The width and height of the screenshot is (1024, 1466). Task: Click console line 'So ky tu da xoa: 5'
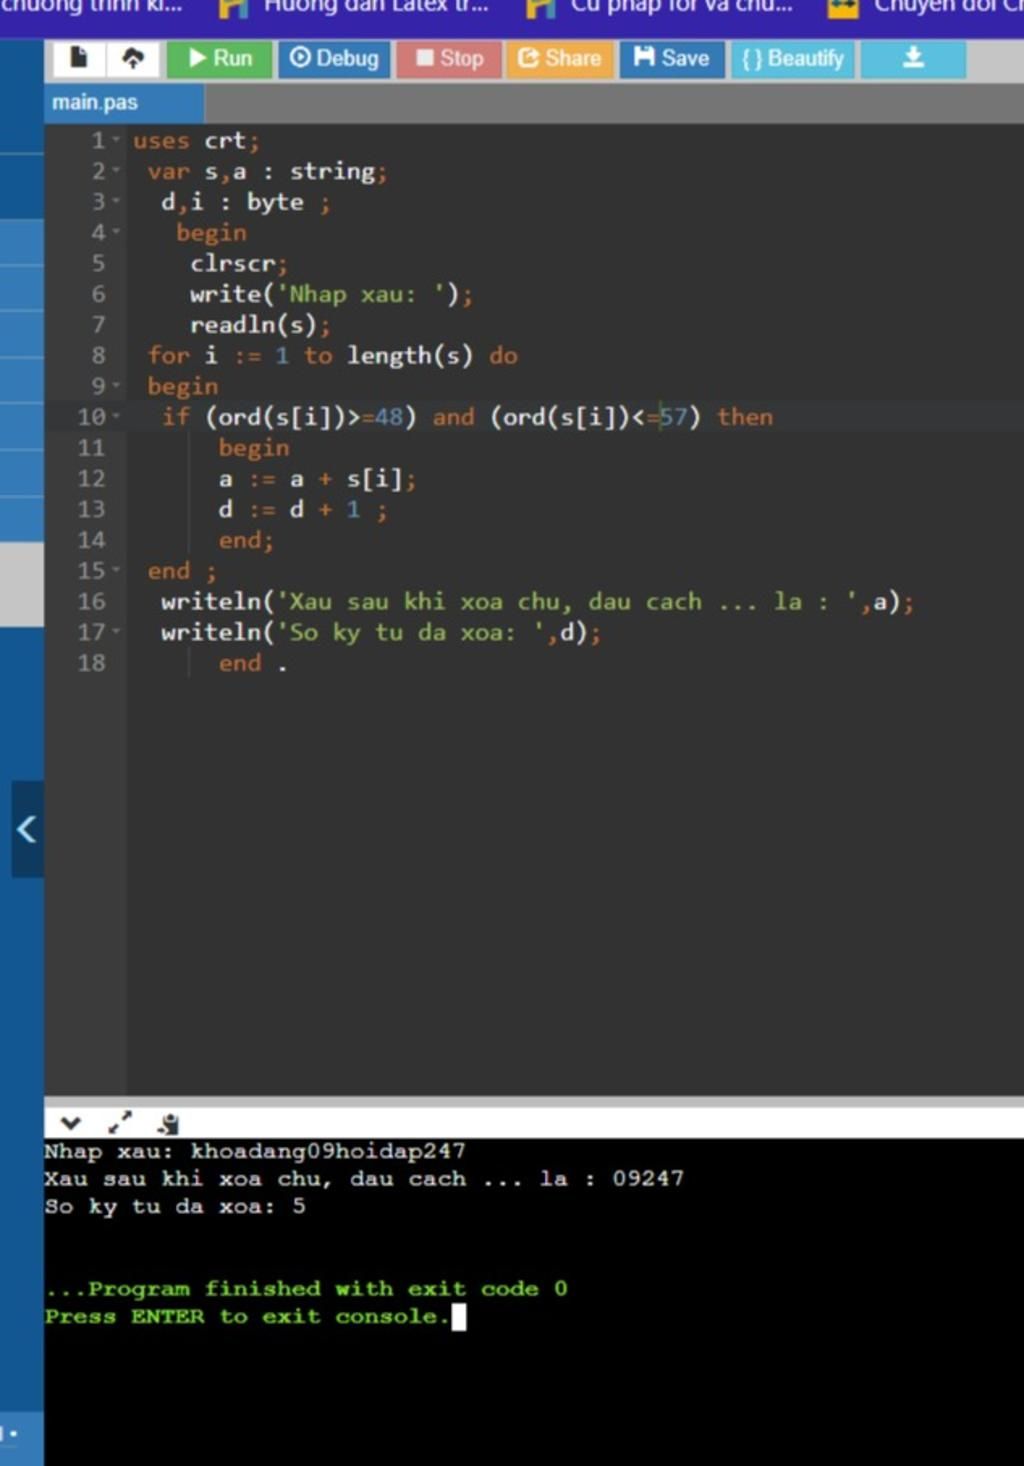[x=175, y=1206]
